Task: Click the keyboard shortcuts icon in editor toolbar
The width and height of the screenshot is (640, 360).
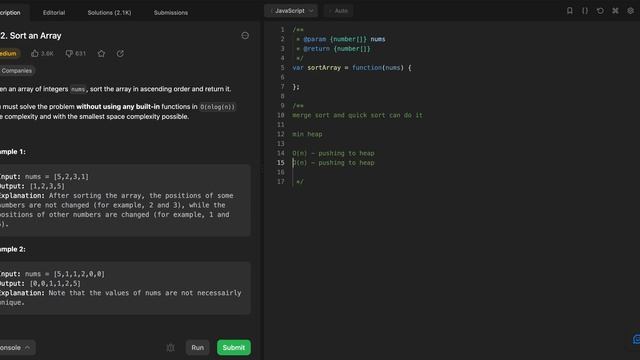Action: (x=615, y=11)
